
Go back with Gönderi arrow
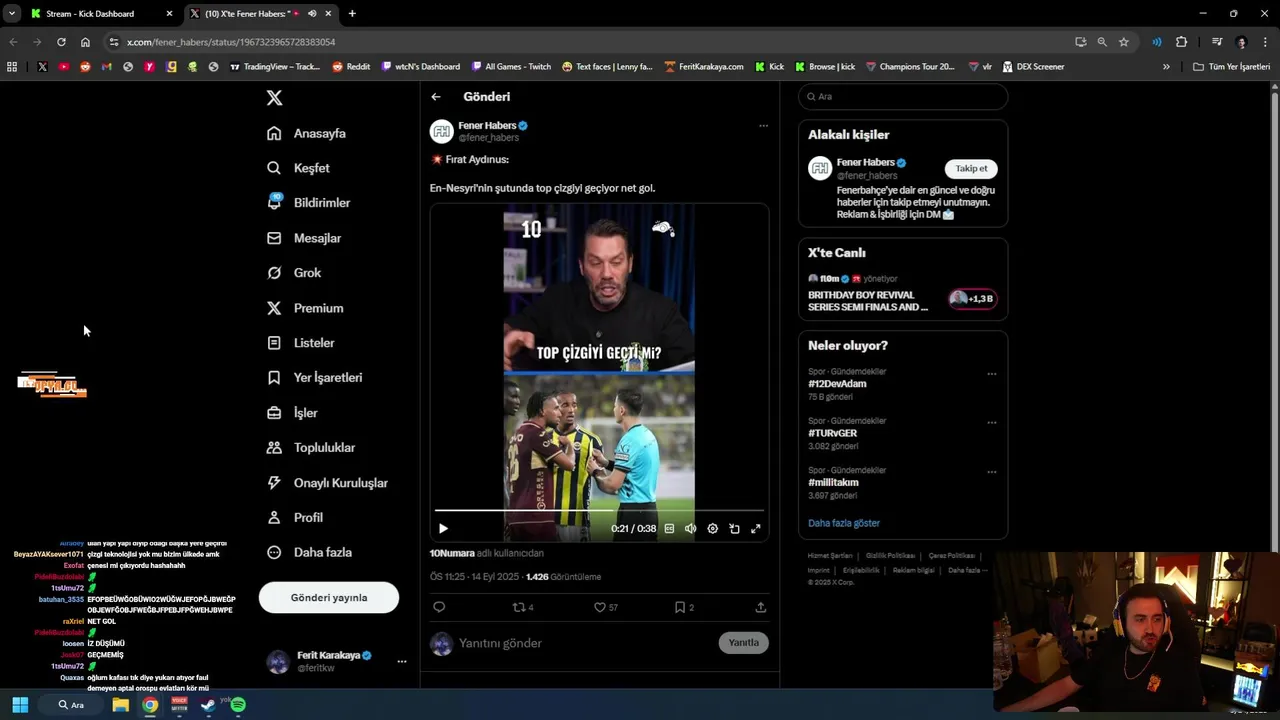click(x=436, y=97)
